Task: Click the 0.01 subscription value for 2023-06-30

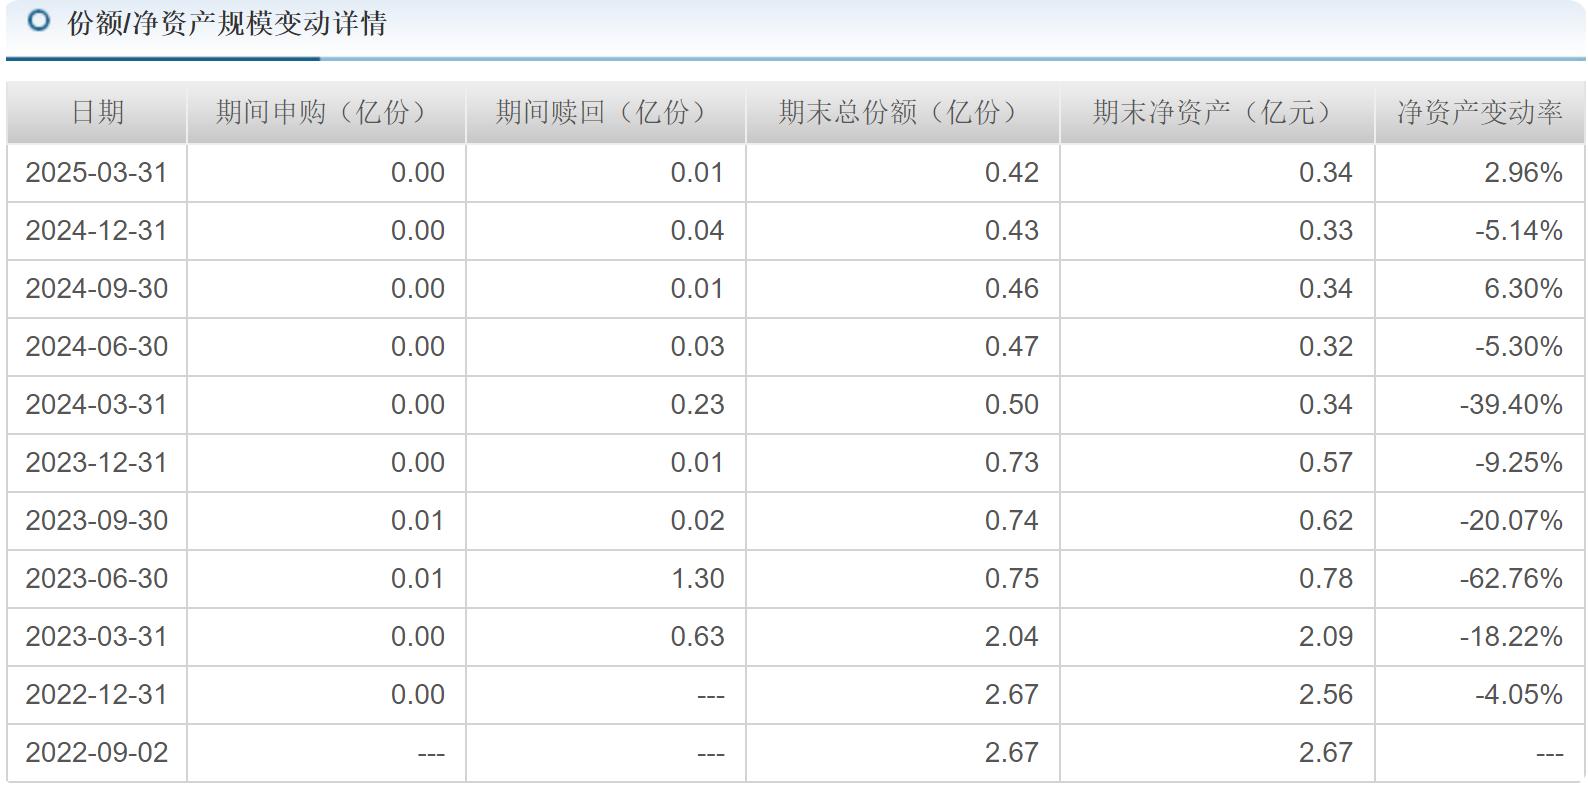Action: point(417,579)
